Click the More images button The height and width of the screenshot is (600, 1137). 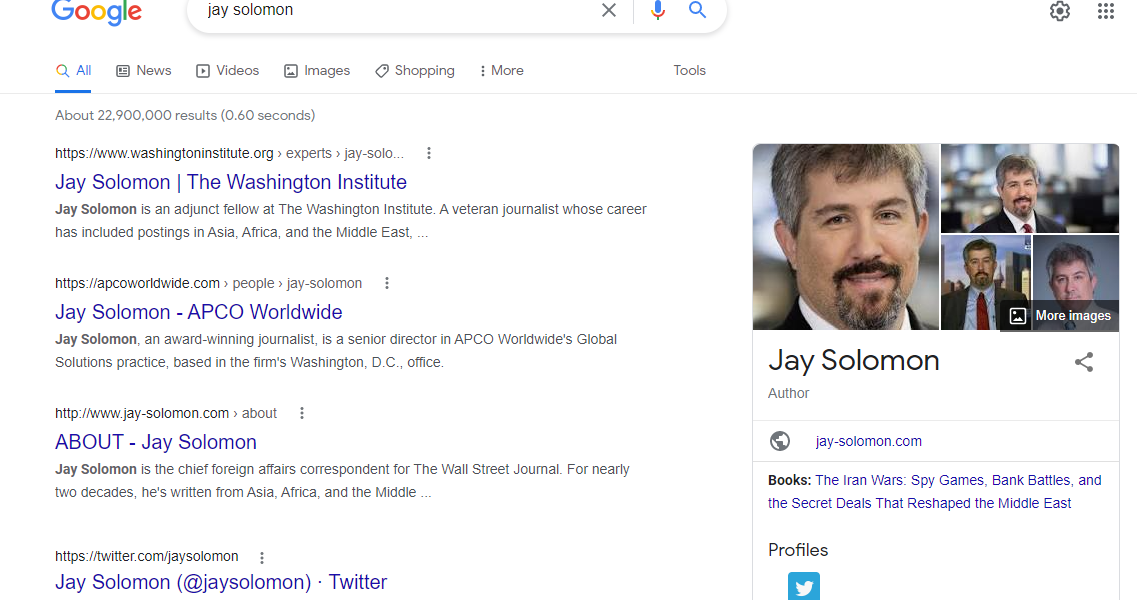pyautogui.click(x=1059, y=316)
